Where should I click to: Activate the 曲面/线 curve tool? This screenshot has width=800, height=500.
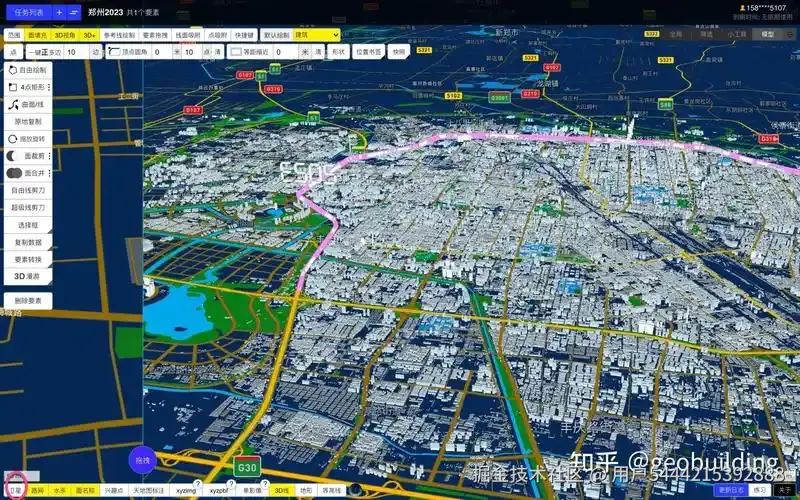coord(26,105)
